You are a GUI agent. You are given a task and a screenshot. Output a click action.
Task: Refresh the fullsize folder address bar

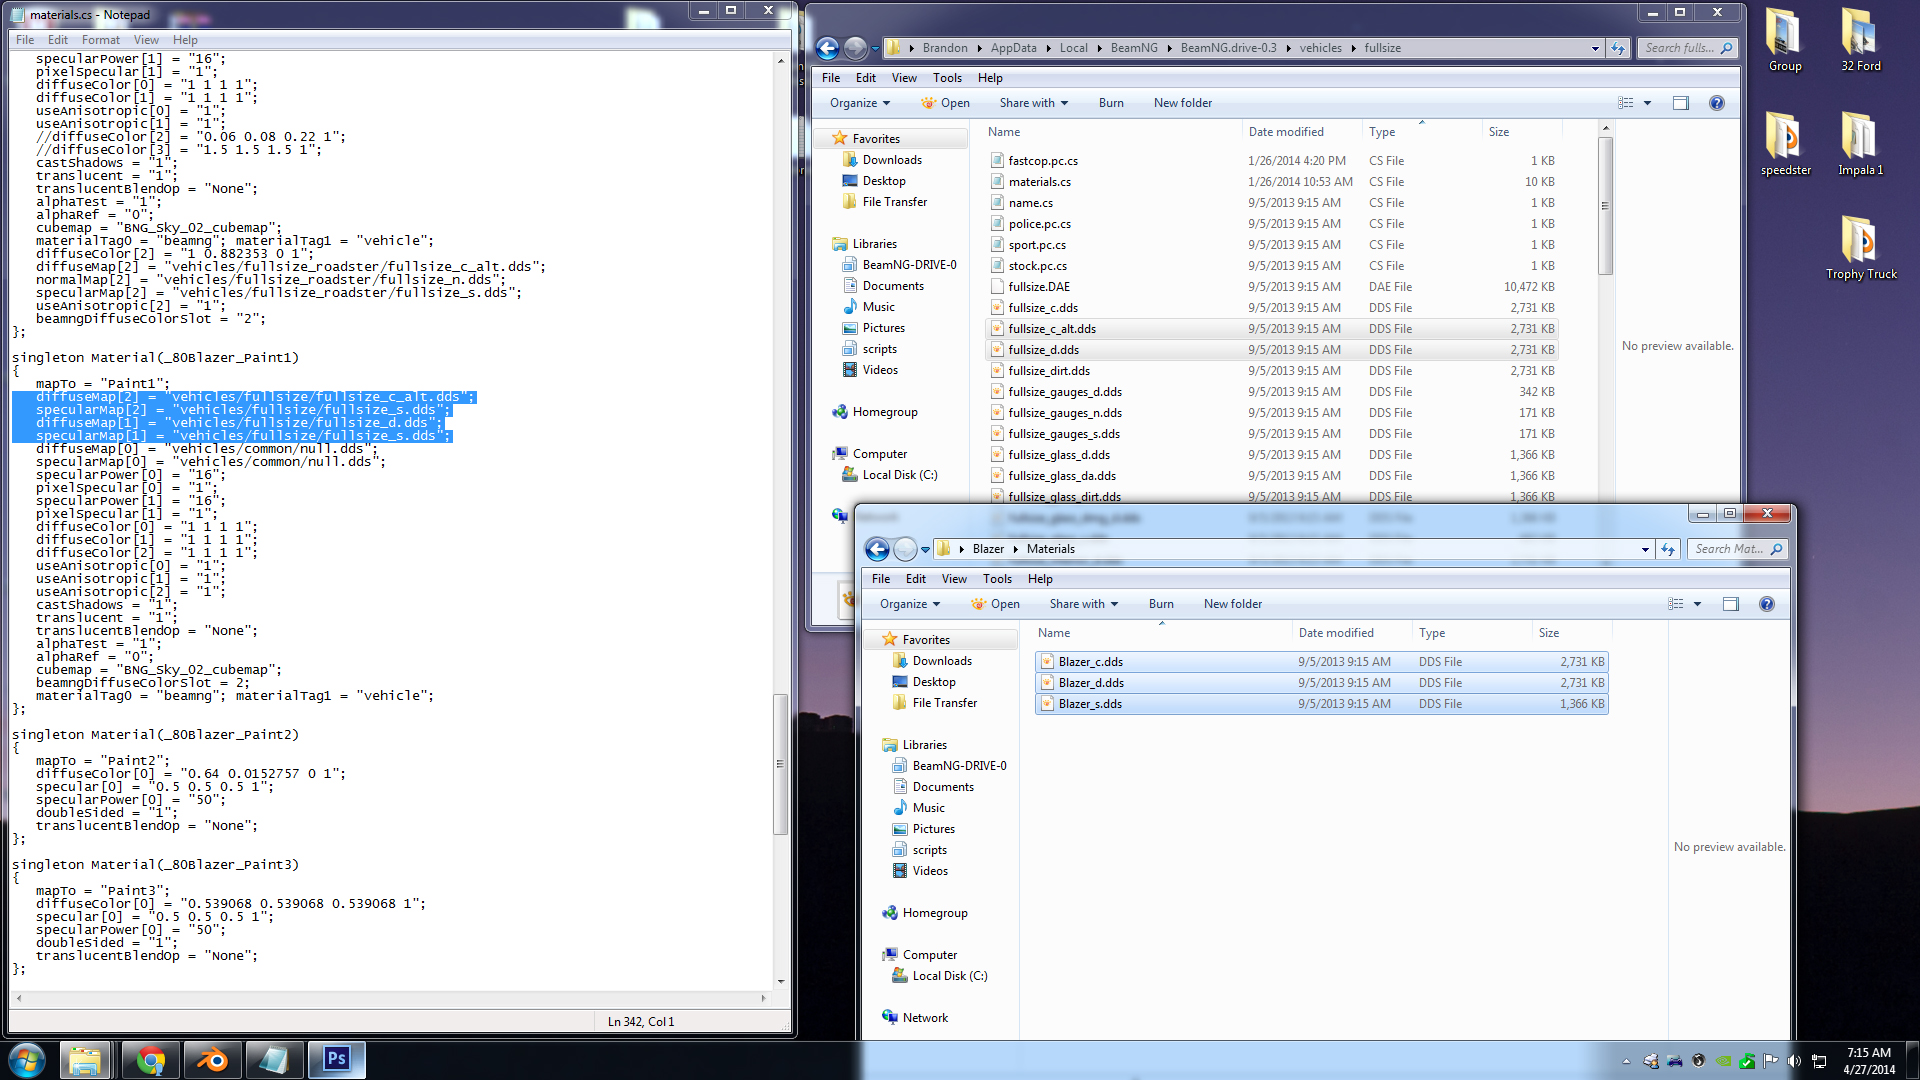(1617, 48)
